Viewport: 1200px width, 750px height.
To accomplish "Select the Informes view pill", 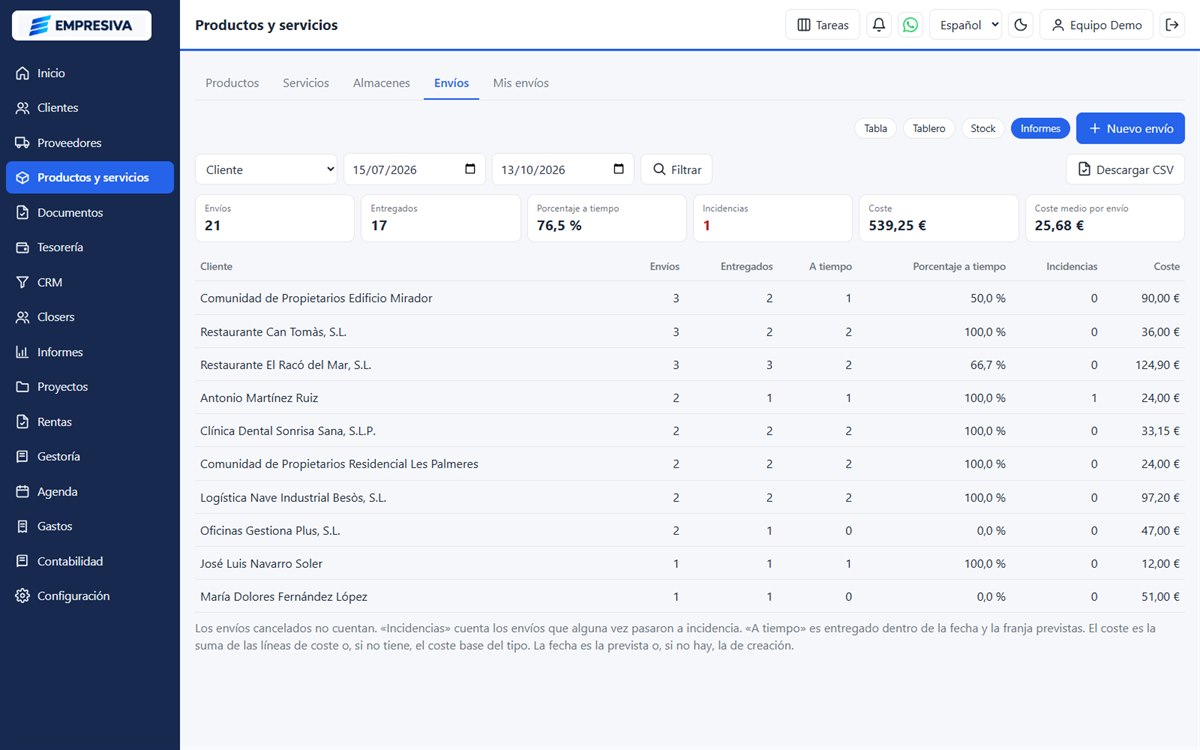I will point(1040,129).
